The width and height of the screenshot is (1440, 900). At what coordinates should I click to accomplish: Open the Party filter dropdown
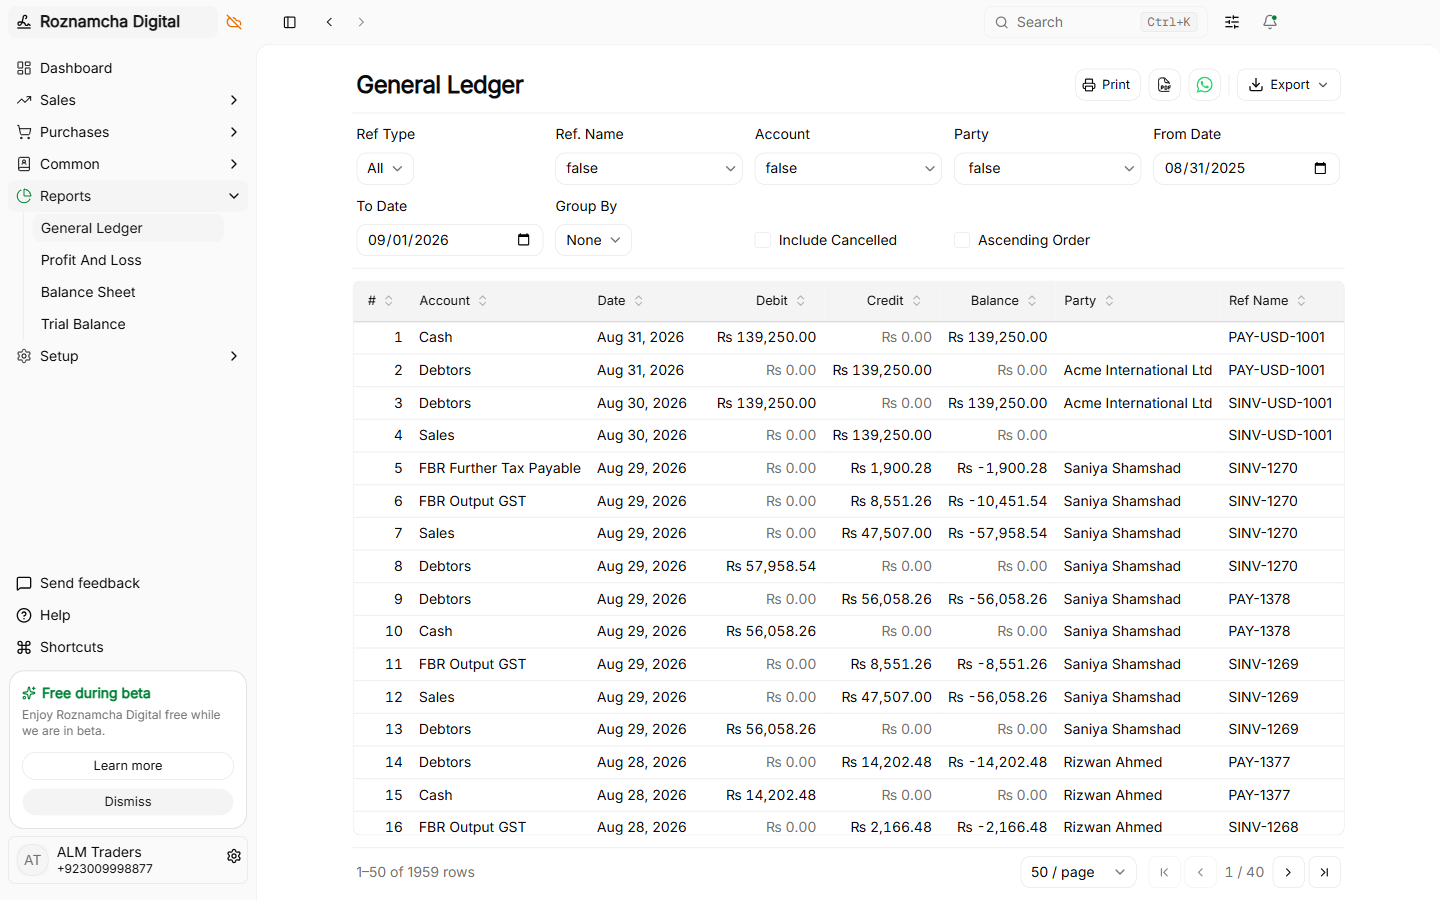(1047, 168)
